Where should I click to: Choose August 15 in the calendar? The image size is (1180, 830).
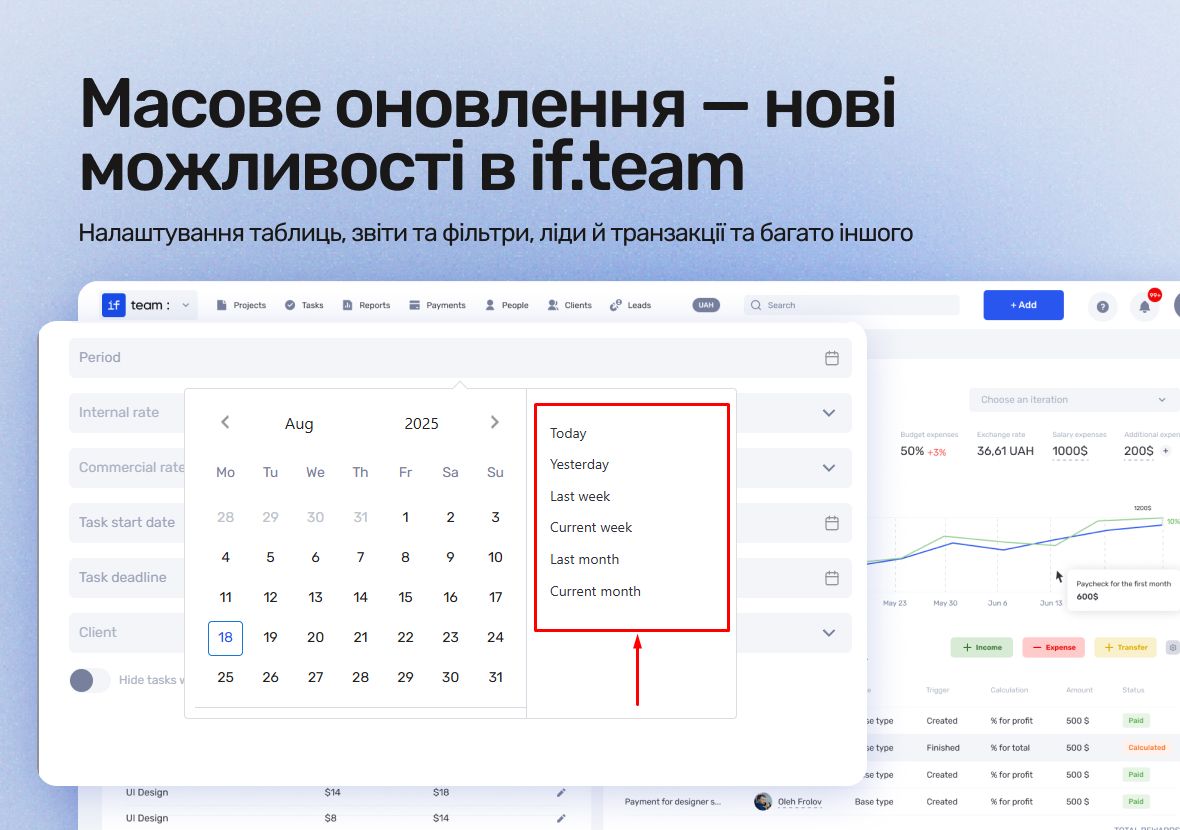pyautogui.click(x=406, y=597)
